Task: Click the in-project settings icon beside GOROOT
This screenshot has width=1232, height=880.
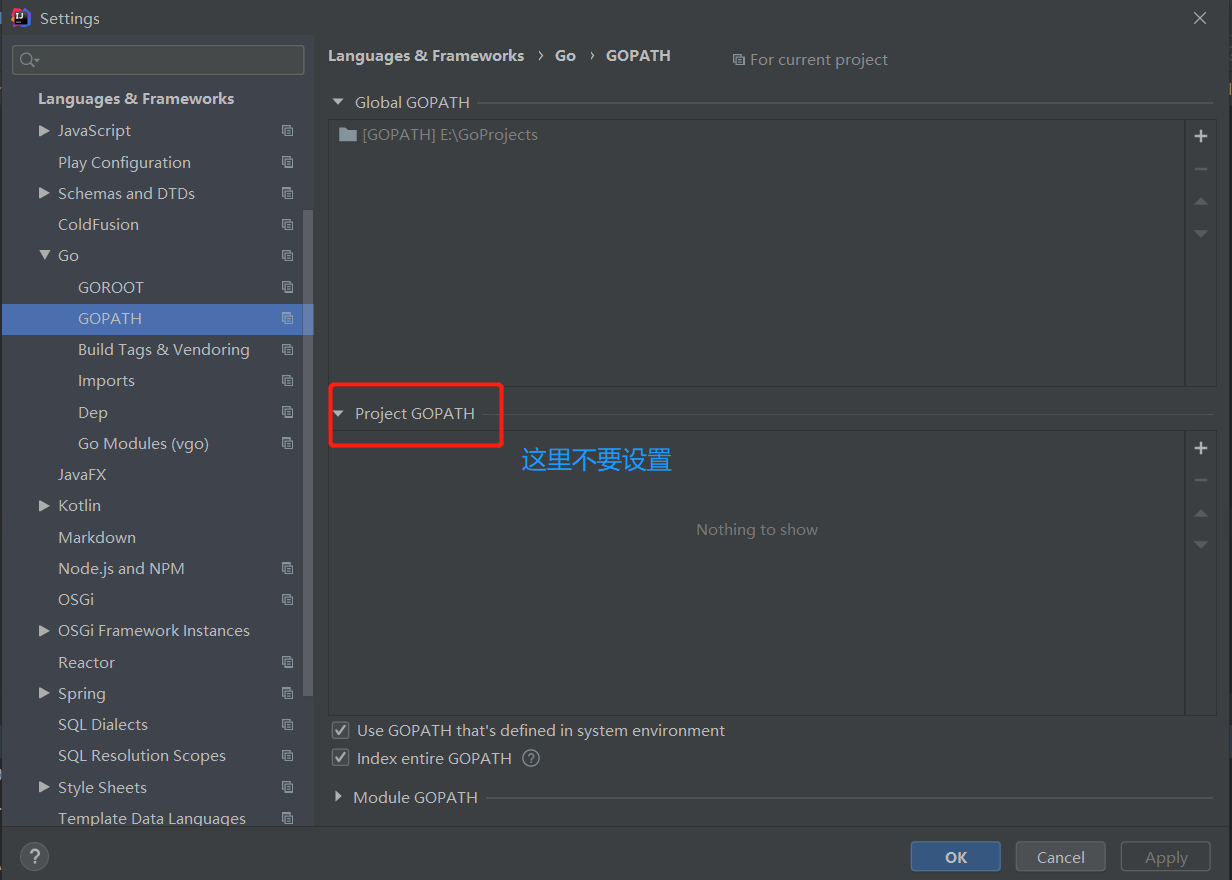Action: [287, 287]
